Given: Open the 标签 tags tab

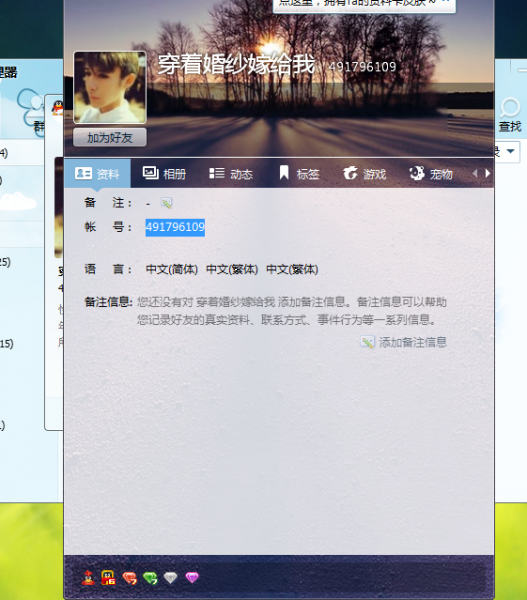Looking at the screenshot, I should click(x=299, y=174).
